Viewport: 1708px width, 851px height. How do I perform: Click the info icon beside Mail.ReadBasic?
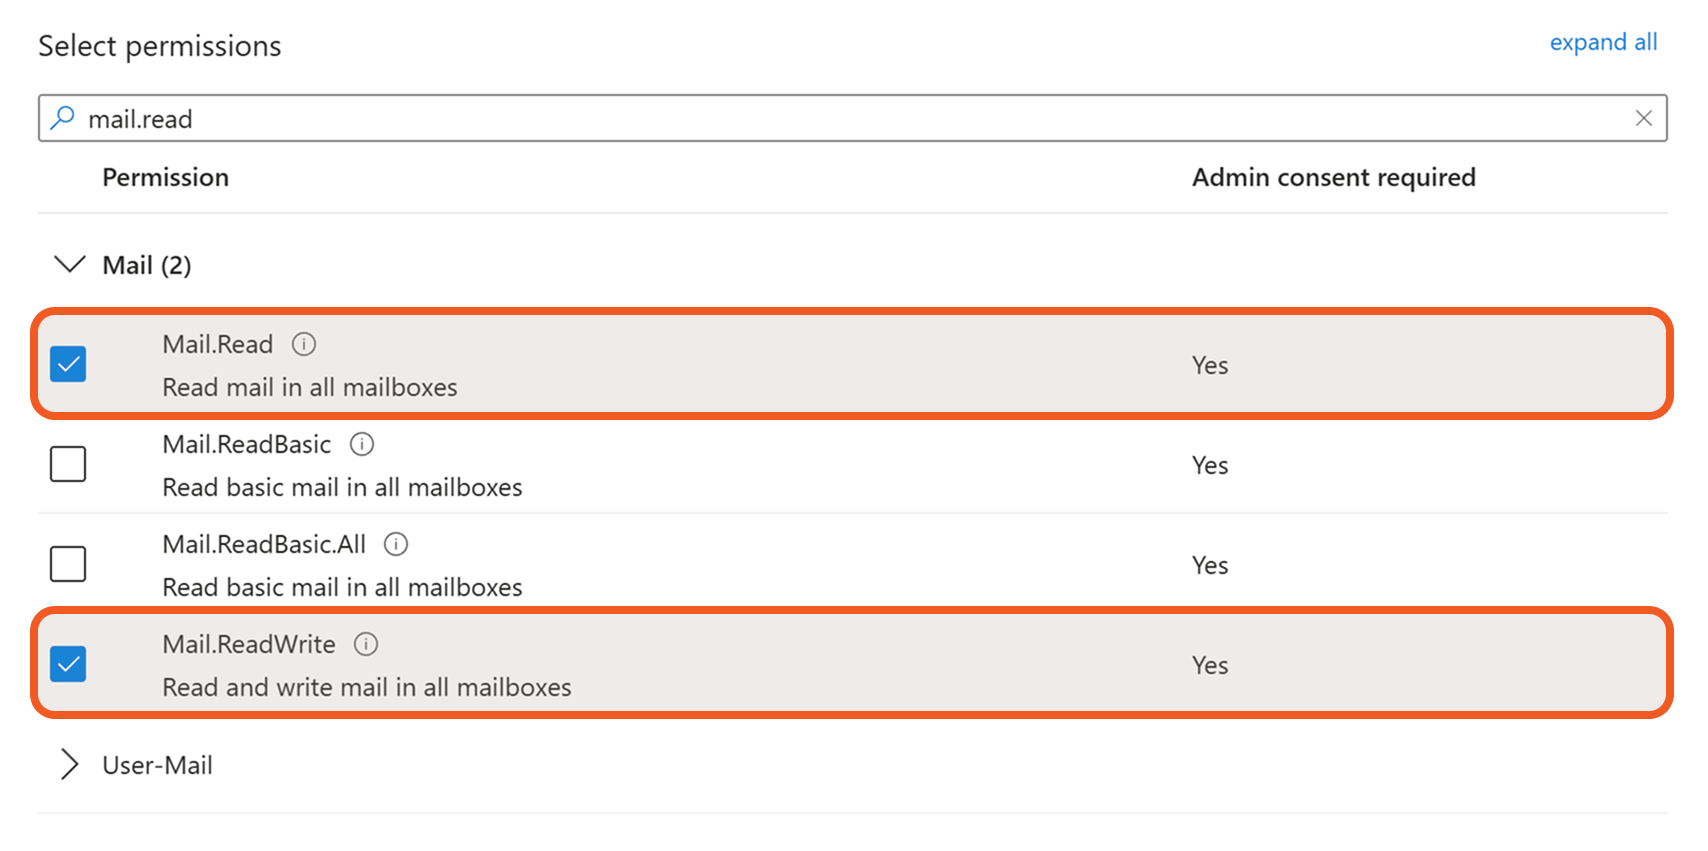(362, 444)
